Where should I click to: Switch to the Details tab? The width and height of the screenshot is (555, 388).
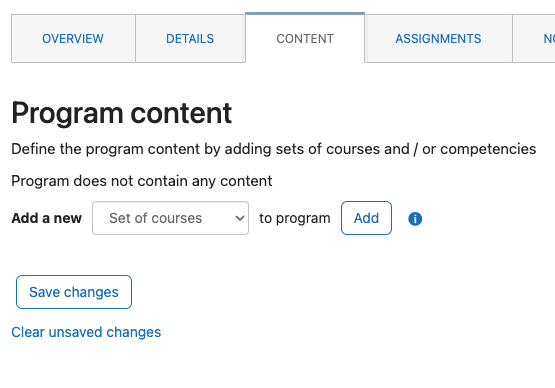[190, 39]
